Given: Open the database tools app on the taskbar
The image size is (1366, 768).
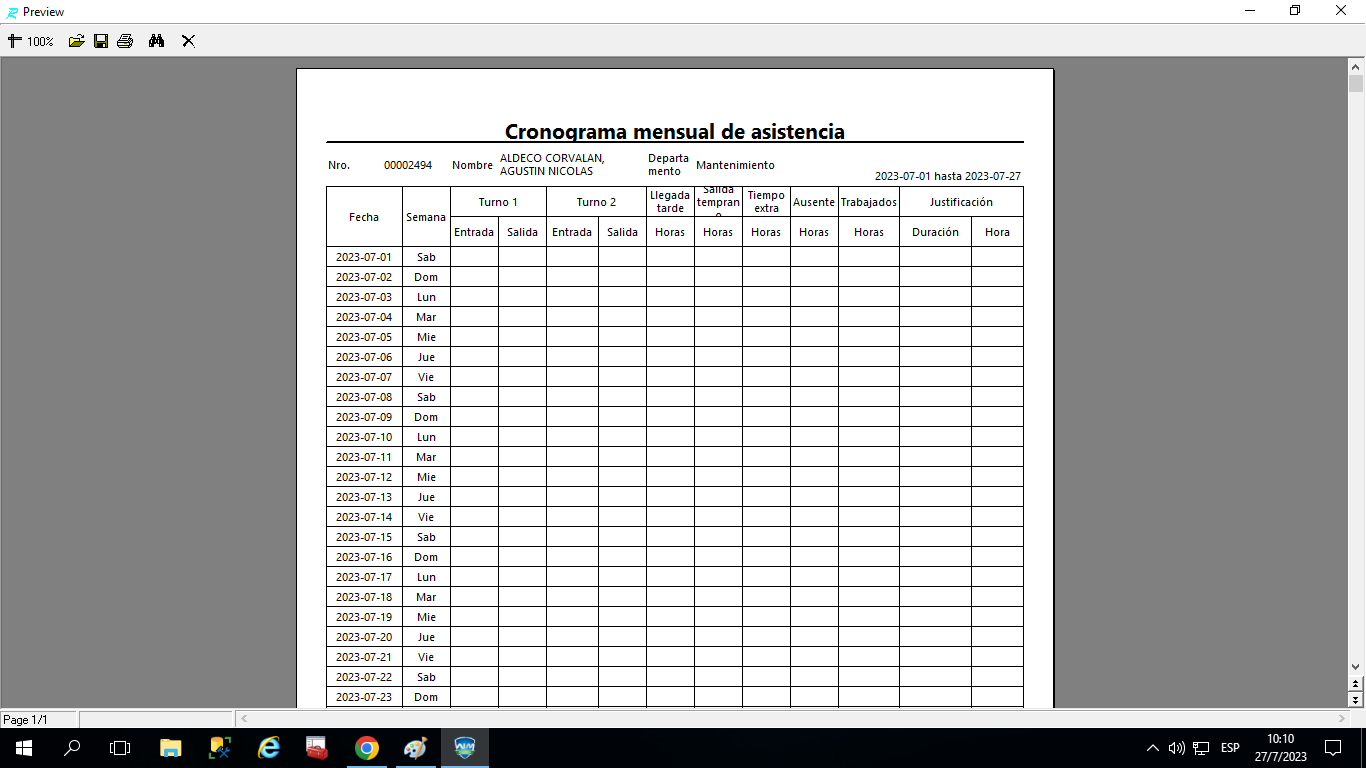Looking at the screenshot, I should (x=220, y=748).
